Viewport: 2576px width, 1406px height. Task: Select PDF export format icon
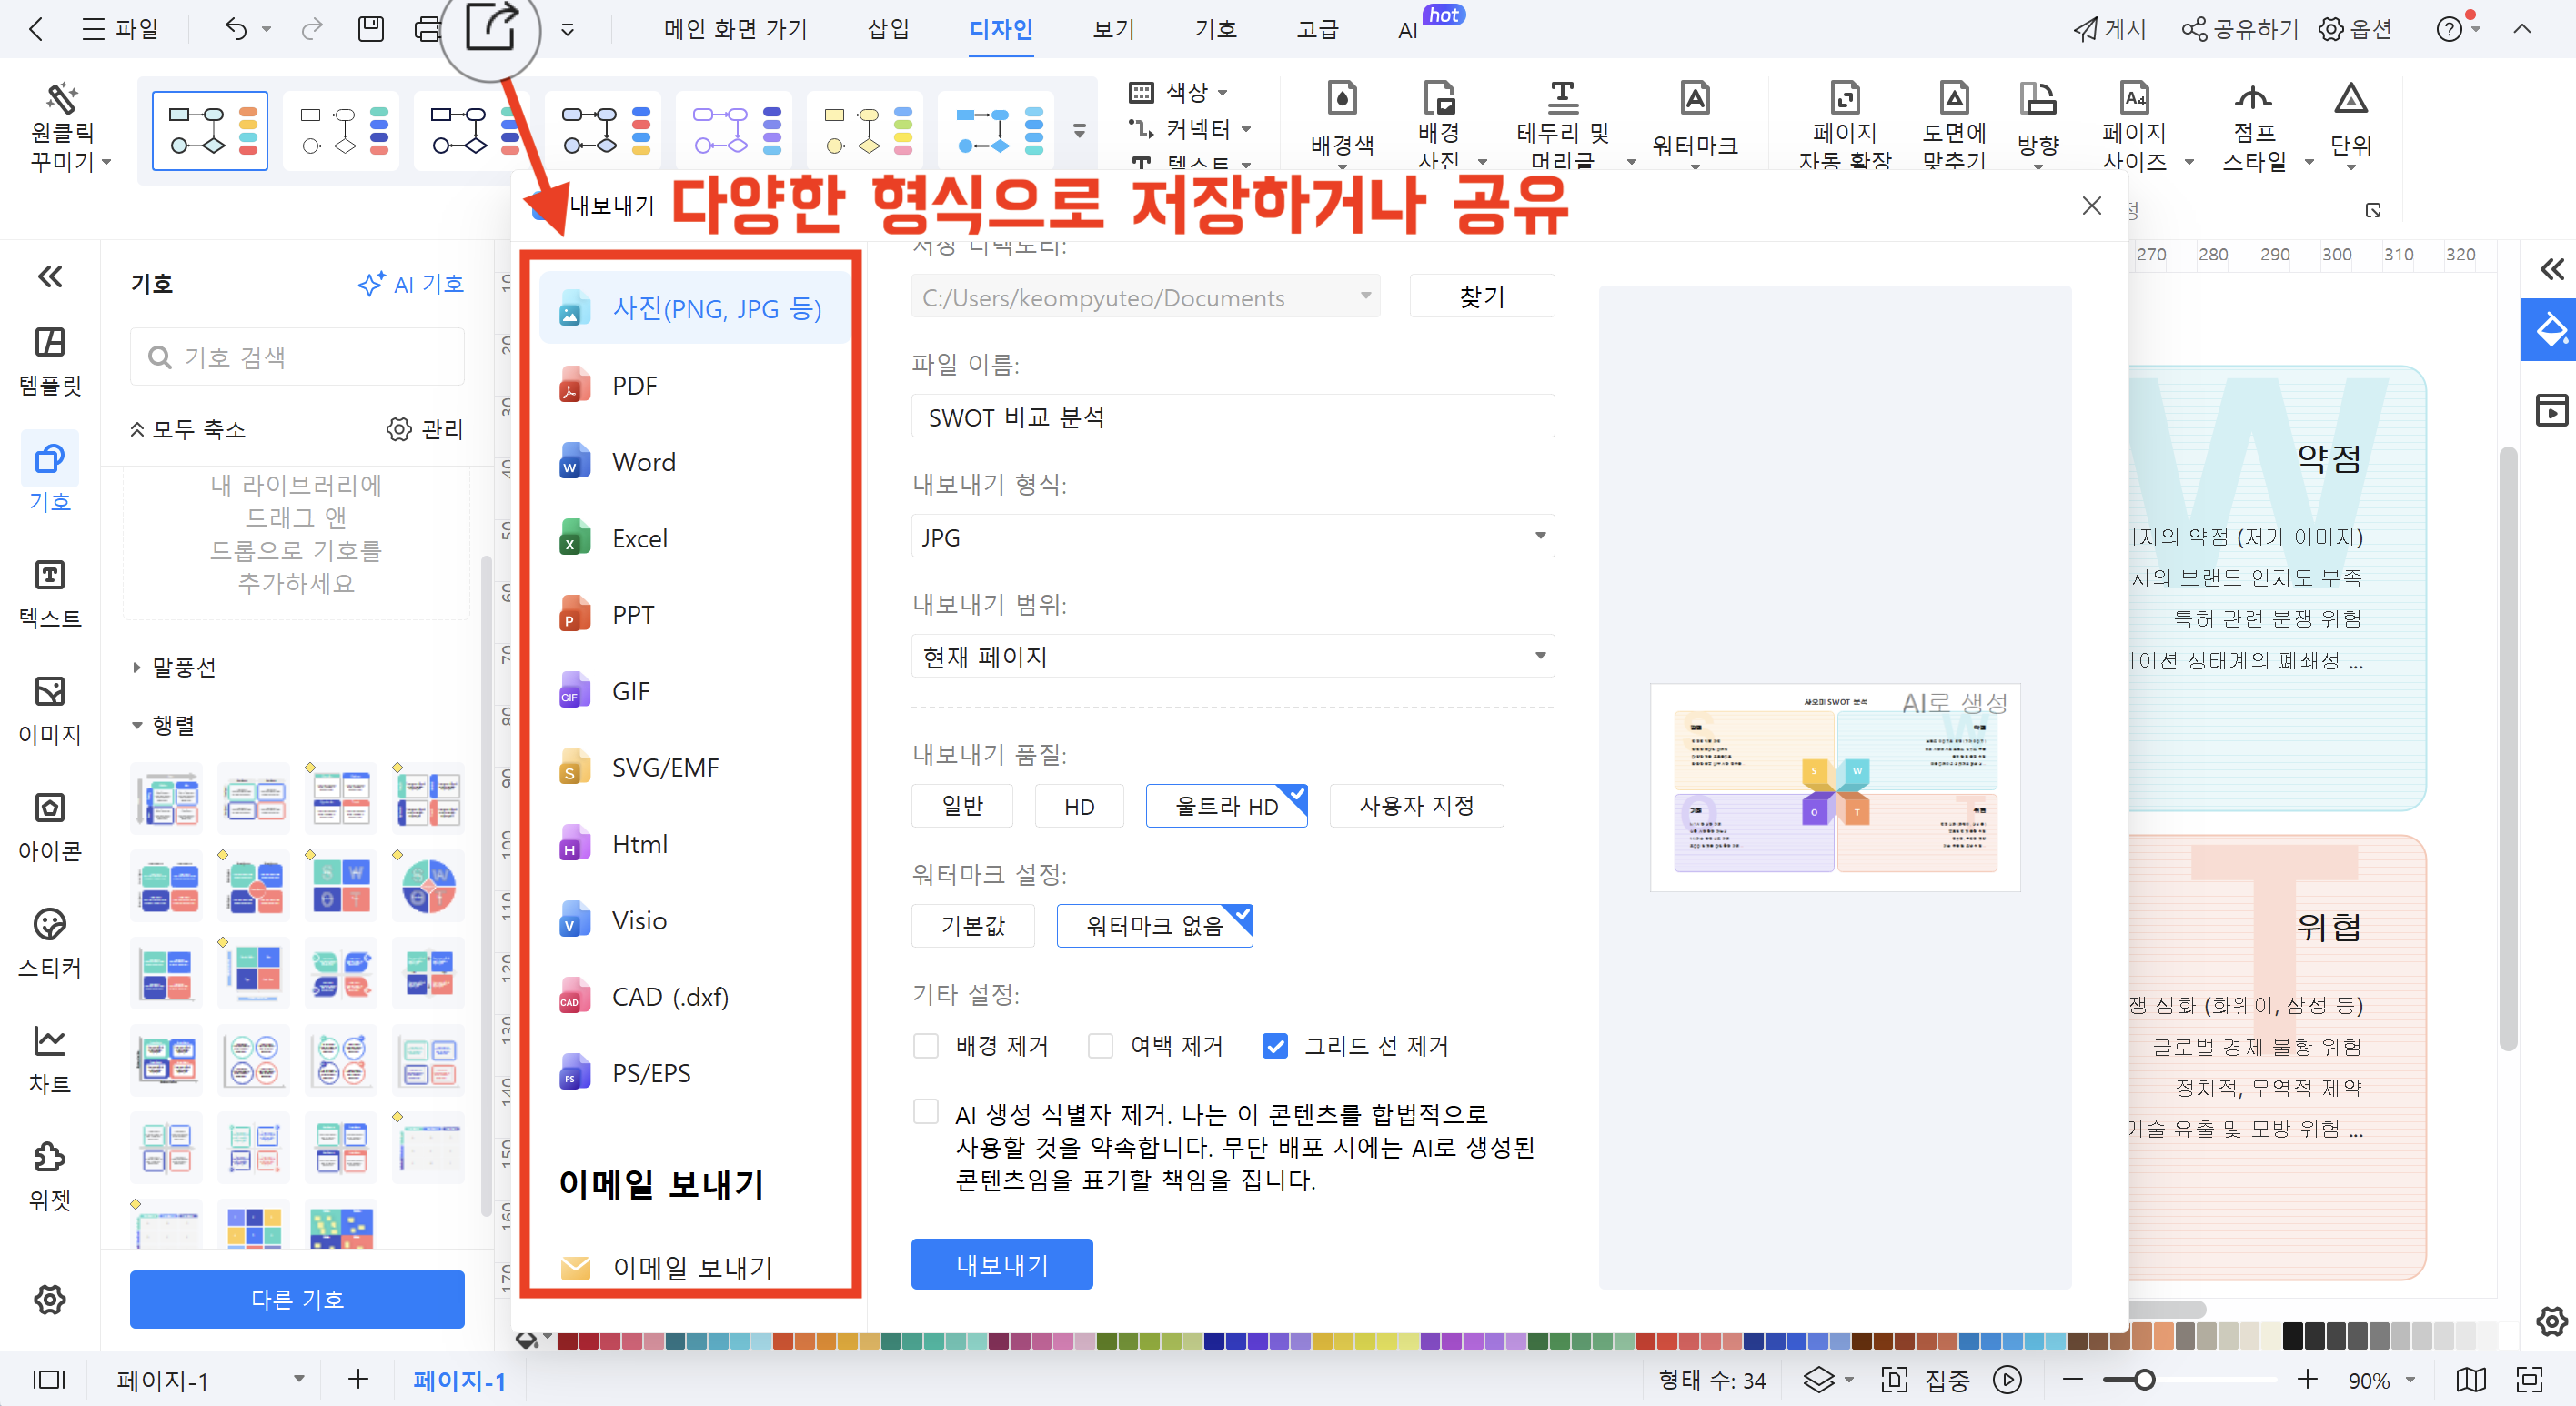click(x=573, y=386)
